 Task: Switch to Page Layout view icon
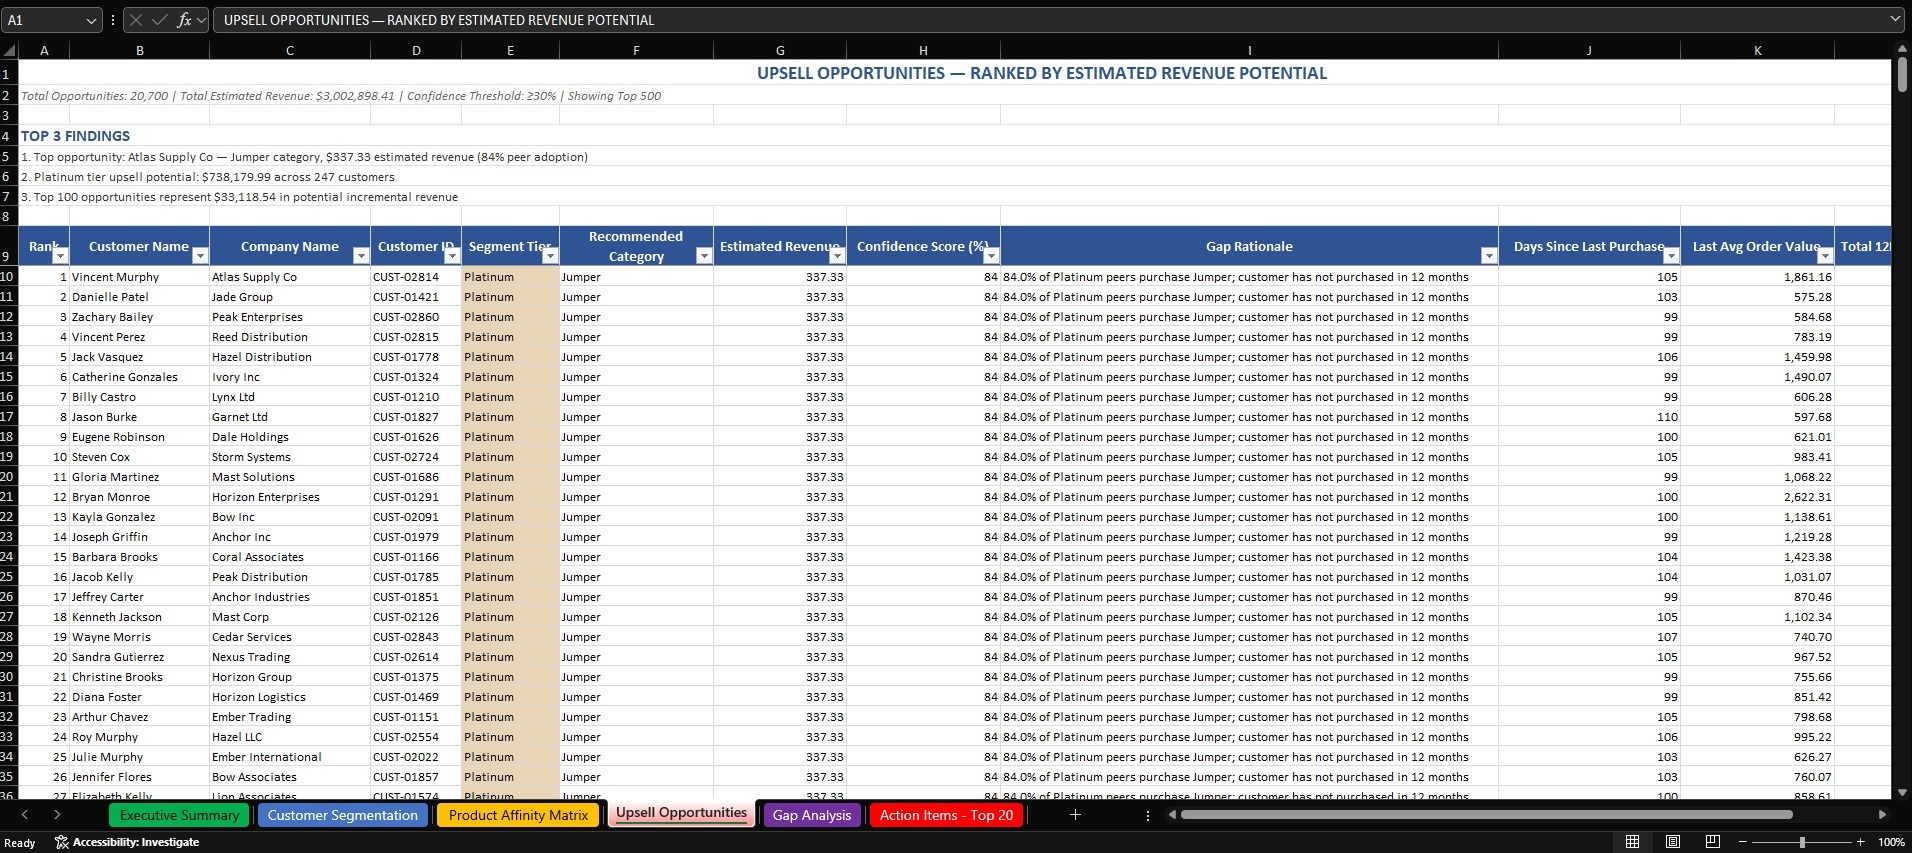click(1672, 842)
